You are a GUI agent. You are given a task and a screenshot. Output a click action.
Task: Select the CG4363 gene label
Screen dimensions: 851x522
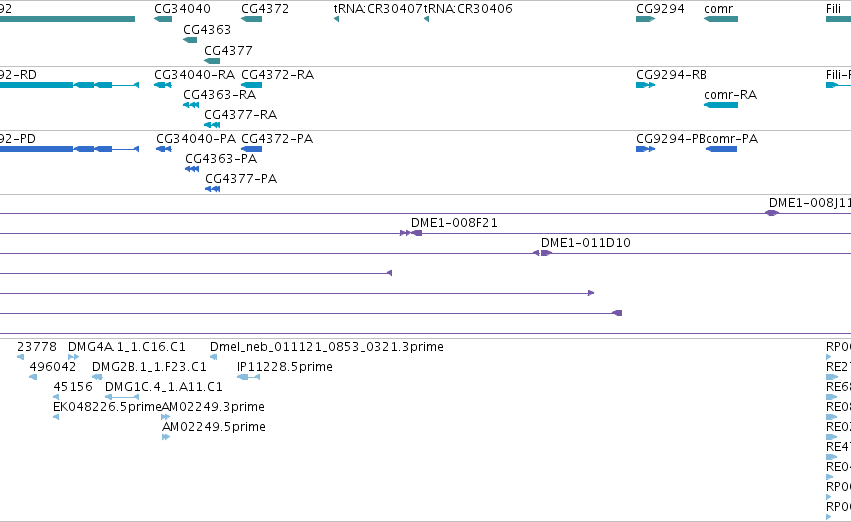(207, 29)
